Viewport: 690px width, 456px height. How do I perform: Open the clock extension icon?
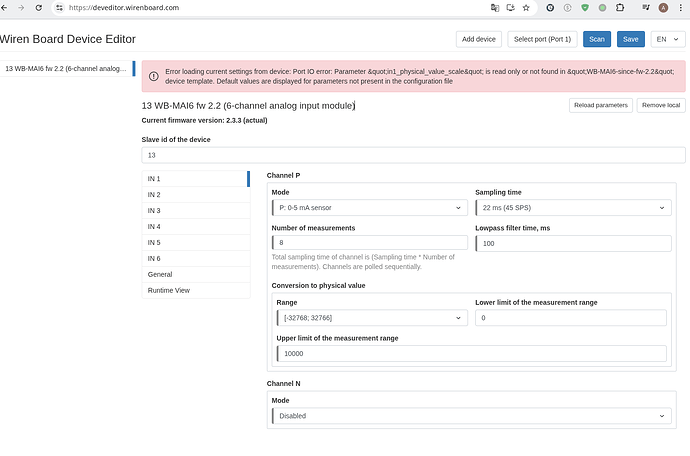[x=550, y=7]
